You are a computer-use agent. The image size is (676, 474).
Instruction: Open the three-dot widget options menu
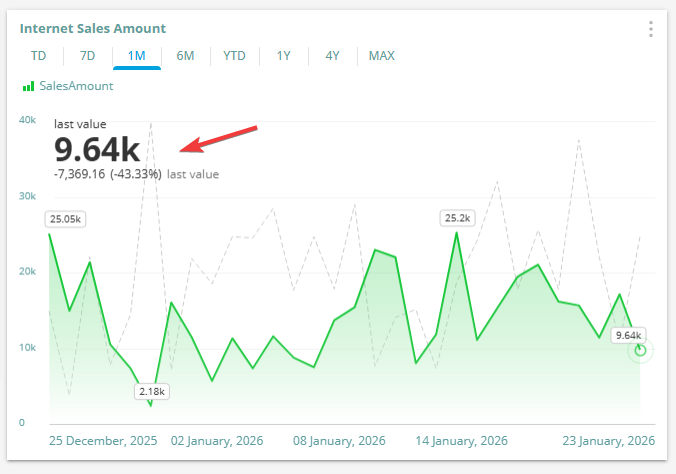pos(651,29)
